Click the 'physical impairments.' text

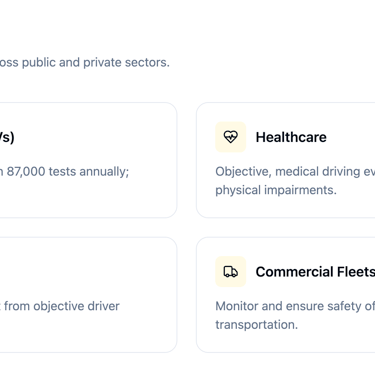(276, 190)
